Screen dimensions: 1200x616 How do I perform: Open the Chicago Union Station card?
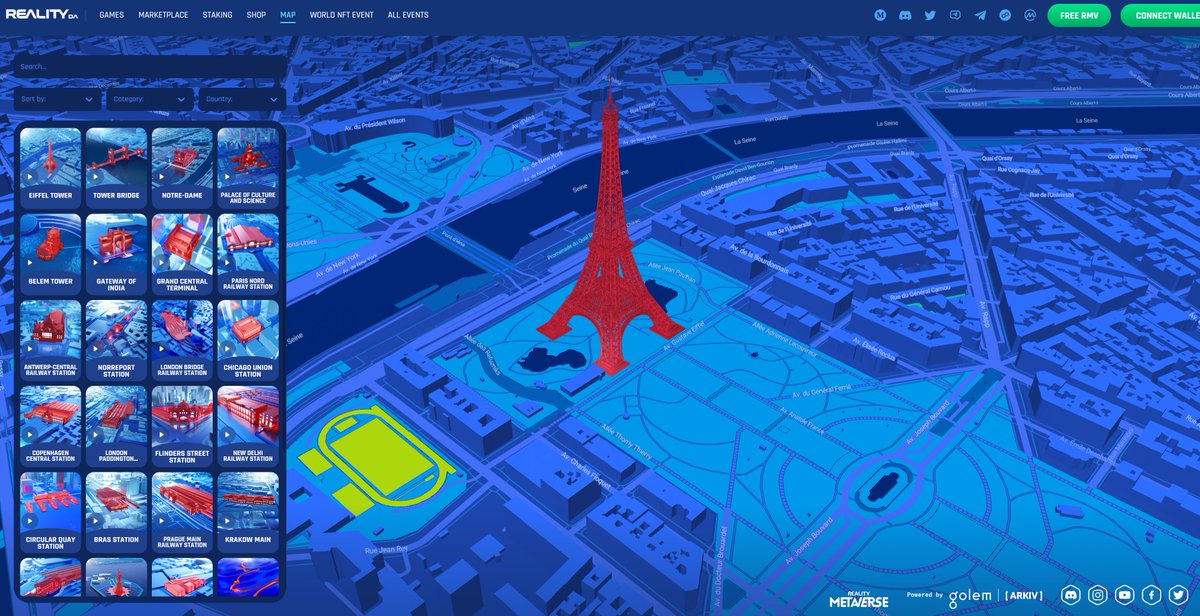tap(248, 338)
